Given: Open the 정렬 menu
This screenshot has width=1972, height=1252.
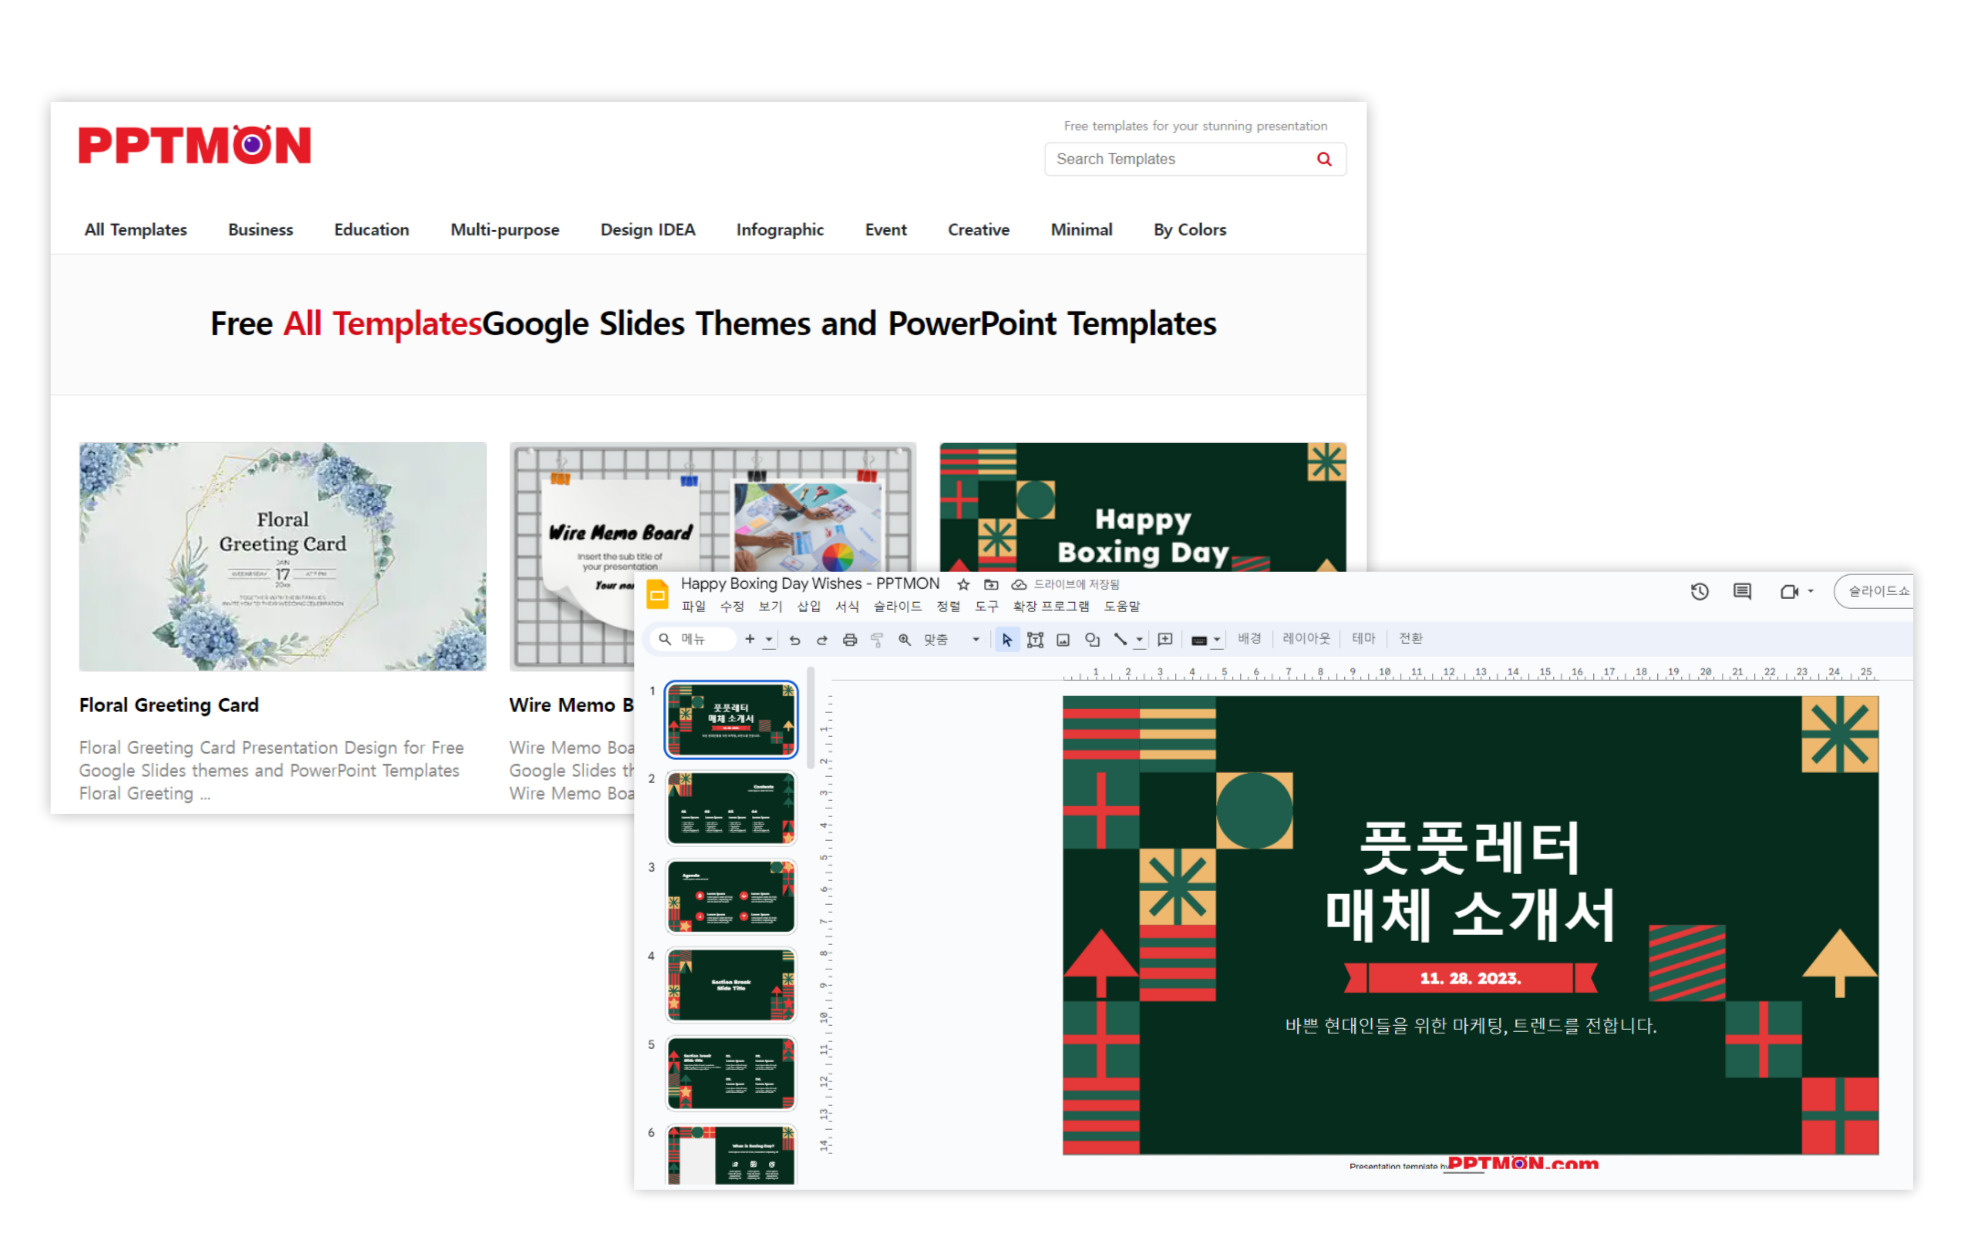Looking at the screenshot, I should [948, 606].
